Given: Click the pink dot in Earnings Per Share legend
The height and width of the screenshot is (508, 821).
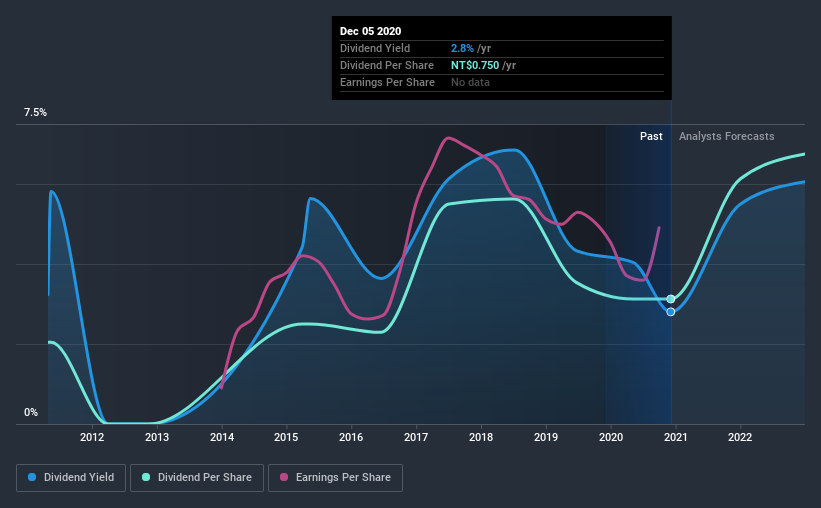Looking at the screenshot, I should pyautogui.click(x=284, y=477).
